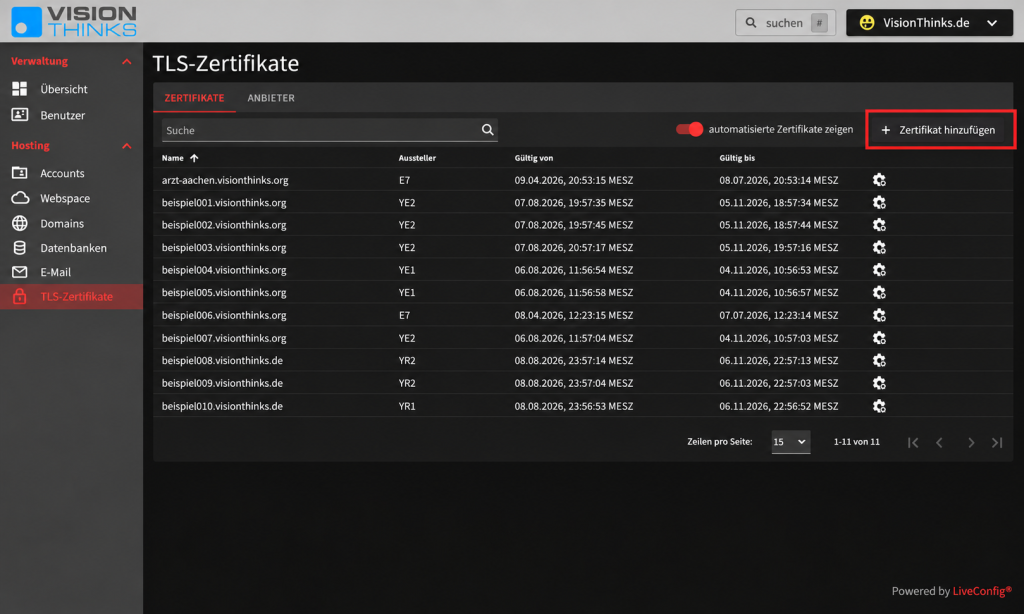Open settings gear for beispiel004.visionthinks.org
Screen dimensions: 1024x614
[879, 270]
